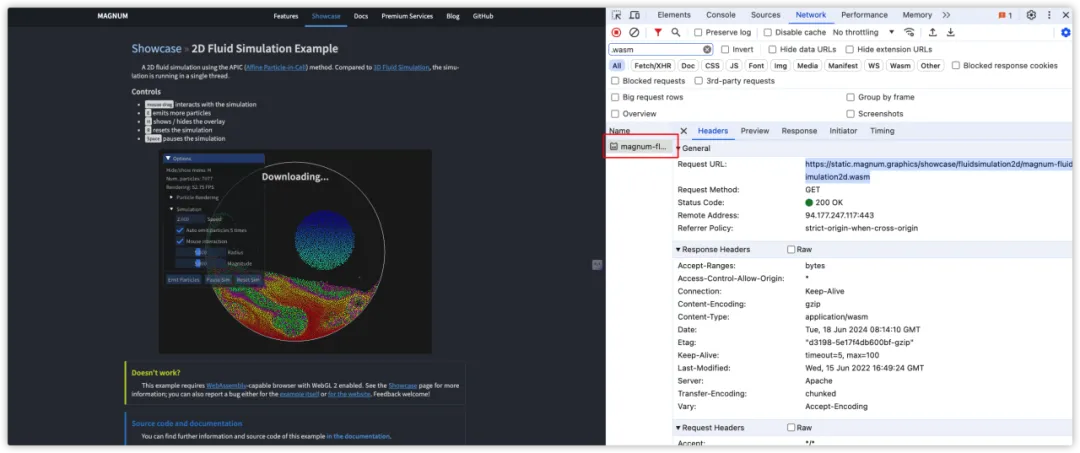Toggle the Mouse interaction simulation checkbox
The height and width of the screenshot is (453, 1080).
(x=180, y=241)
